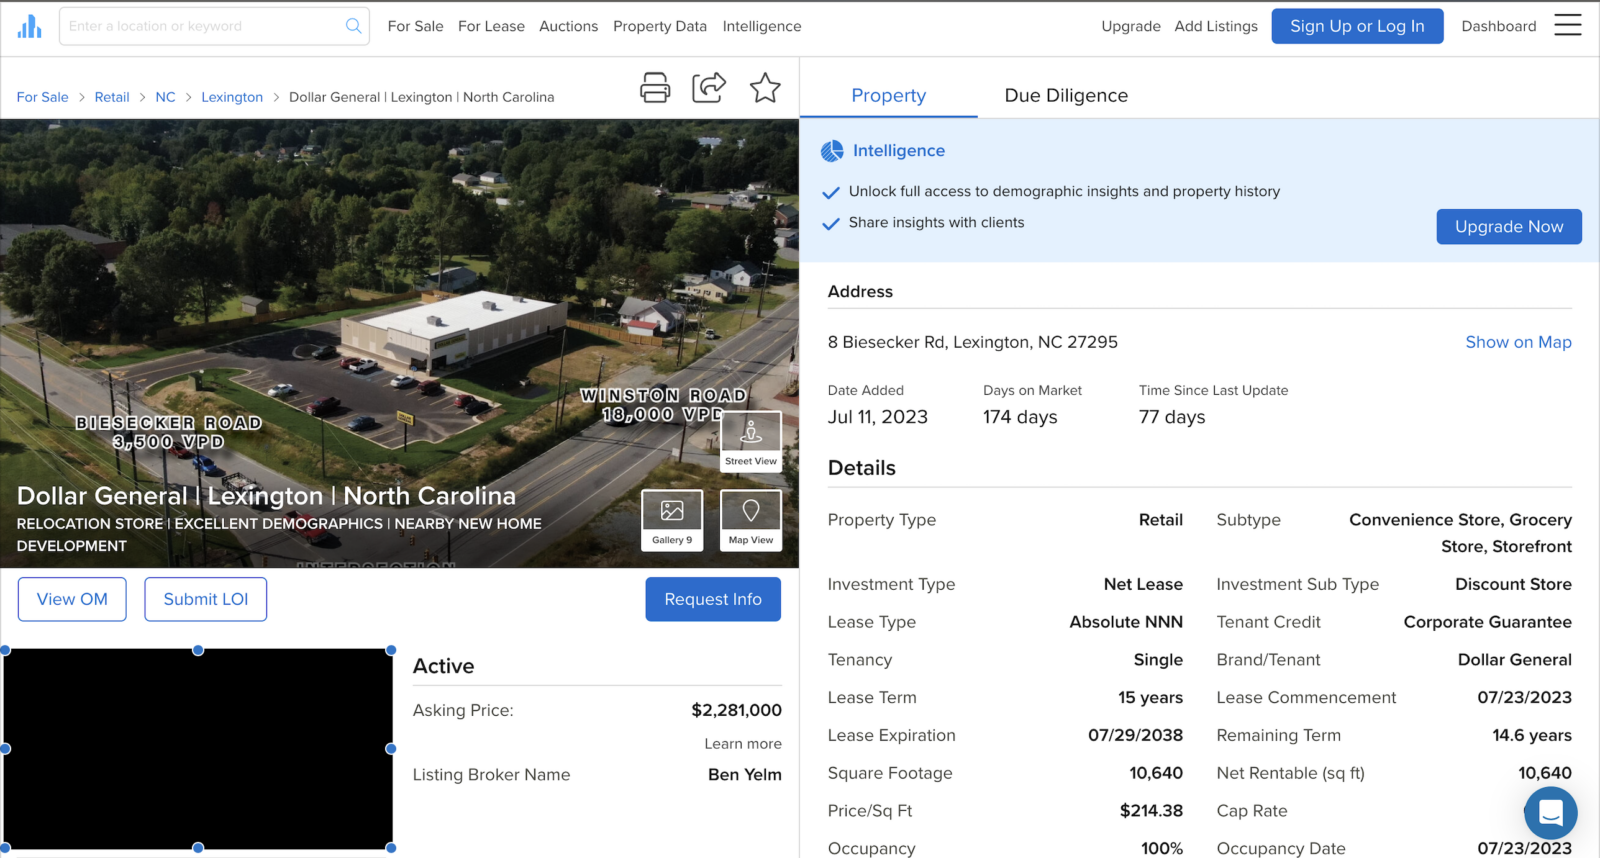Click the 'Absolute NNN' lease type value

click(1126, 622)
